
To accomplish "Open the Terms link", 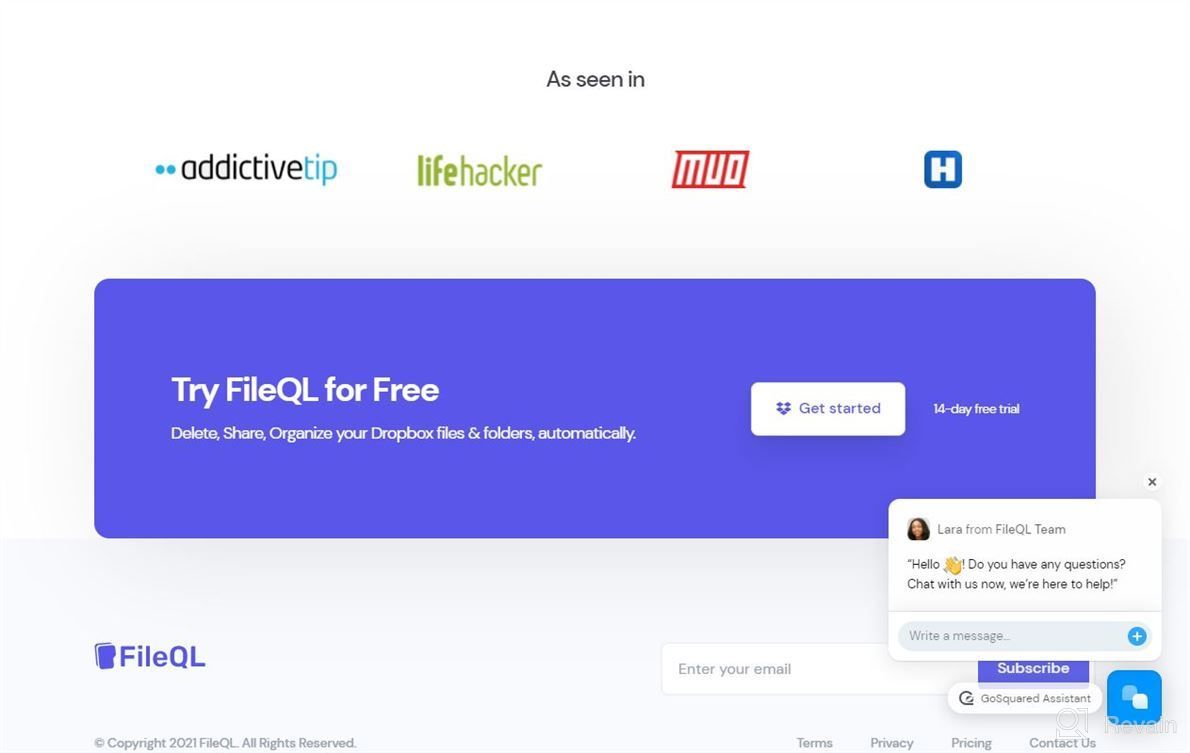I will coord(814,742).
